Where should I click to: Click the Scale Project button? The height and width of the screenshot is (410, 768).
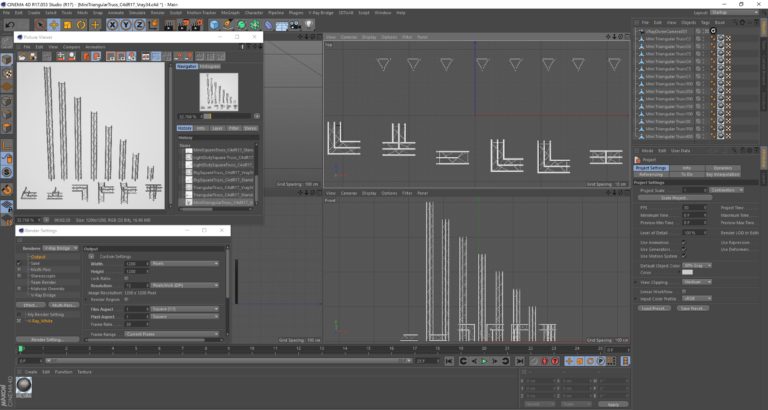click(x=672, y=198)
